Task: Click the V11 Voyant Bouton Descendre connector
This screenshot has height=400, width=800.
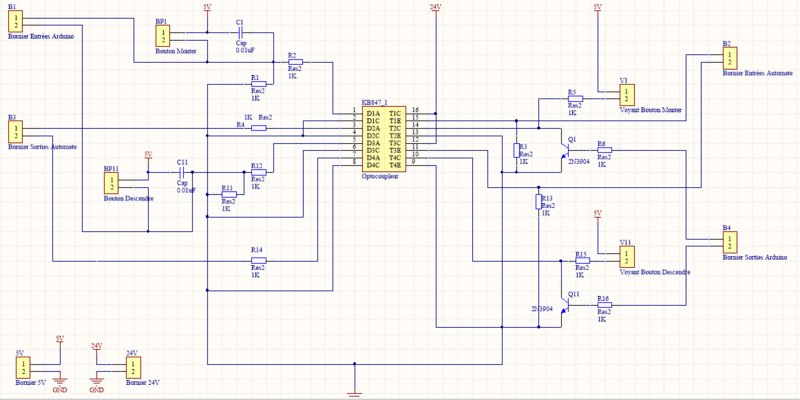Action: tap(626, 257)
